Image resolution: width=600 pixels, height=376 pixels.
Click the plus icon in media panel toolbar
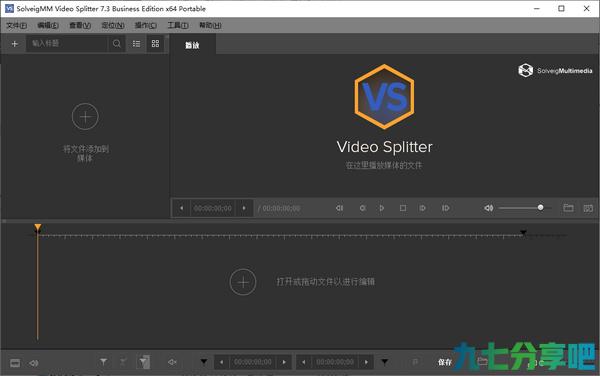pos(15,44)
